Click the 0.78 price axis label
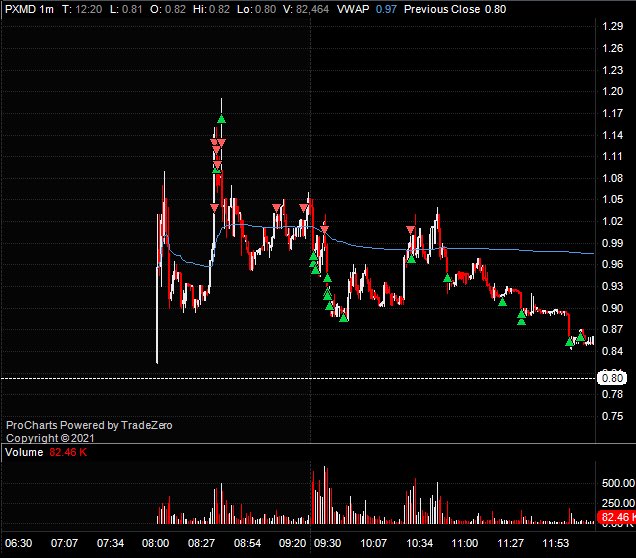636x558 pixels. tap(612, 394)
